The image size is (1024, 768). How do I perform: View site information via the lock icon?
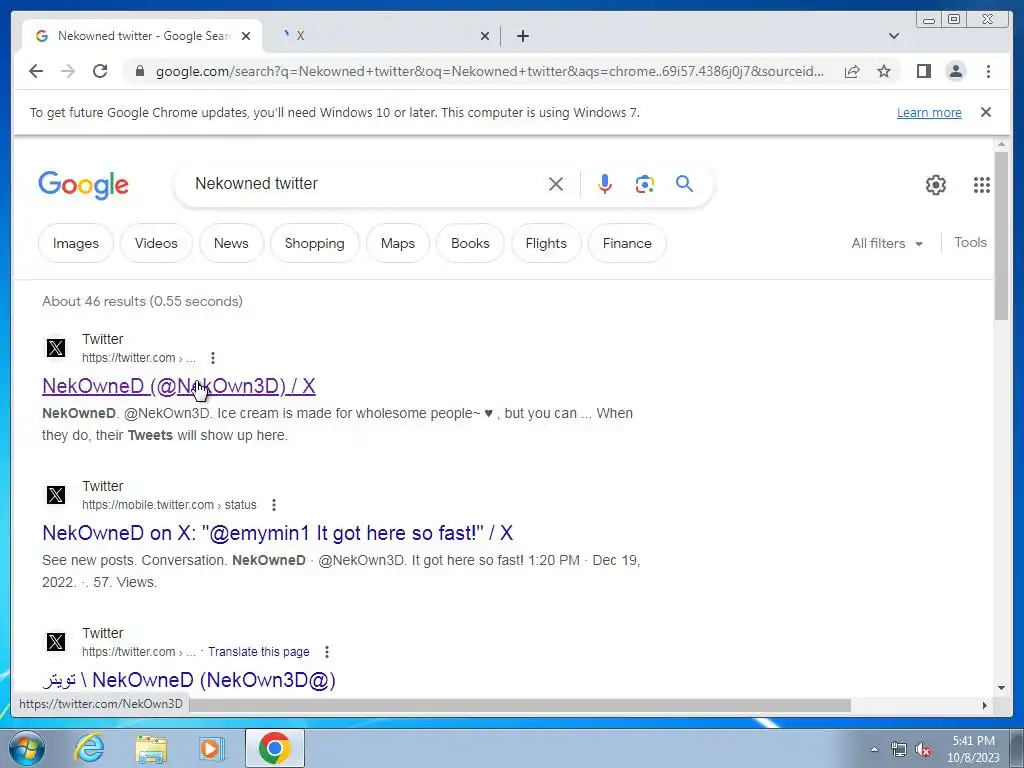point(139,71)
